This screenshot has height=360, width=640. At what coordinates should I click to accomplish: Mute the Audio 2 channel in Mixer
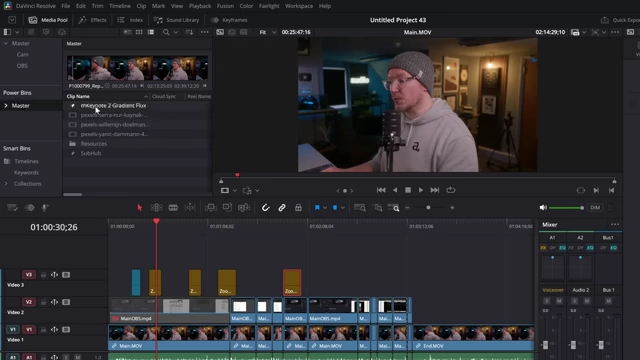(x=587, y=301)
